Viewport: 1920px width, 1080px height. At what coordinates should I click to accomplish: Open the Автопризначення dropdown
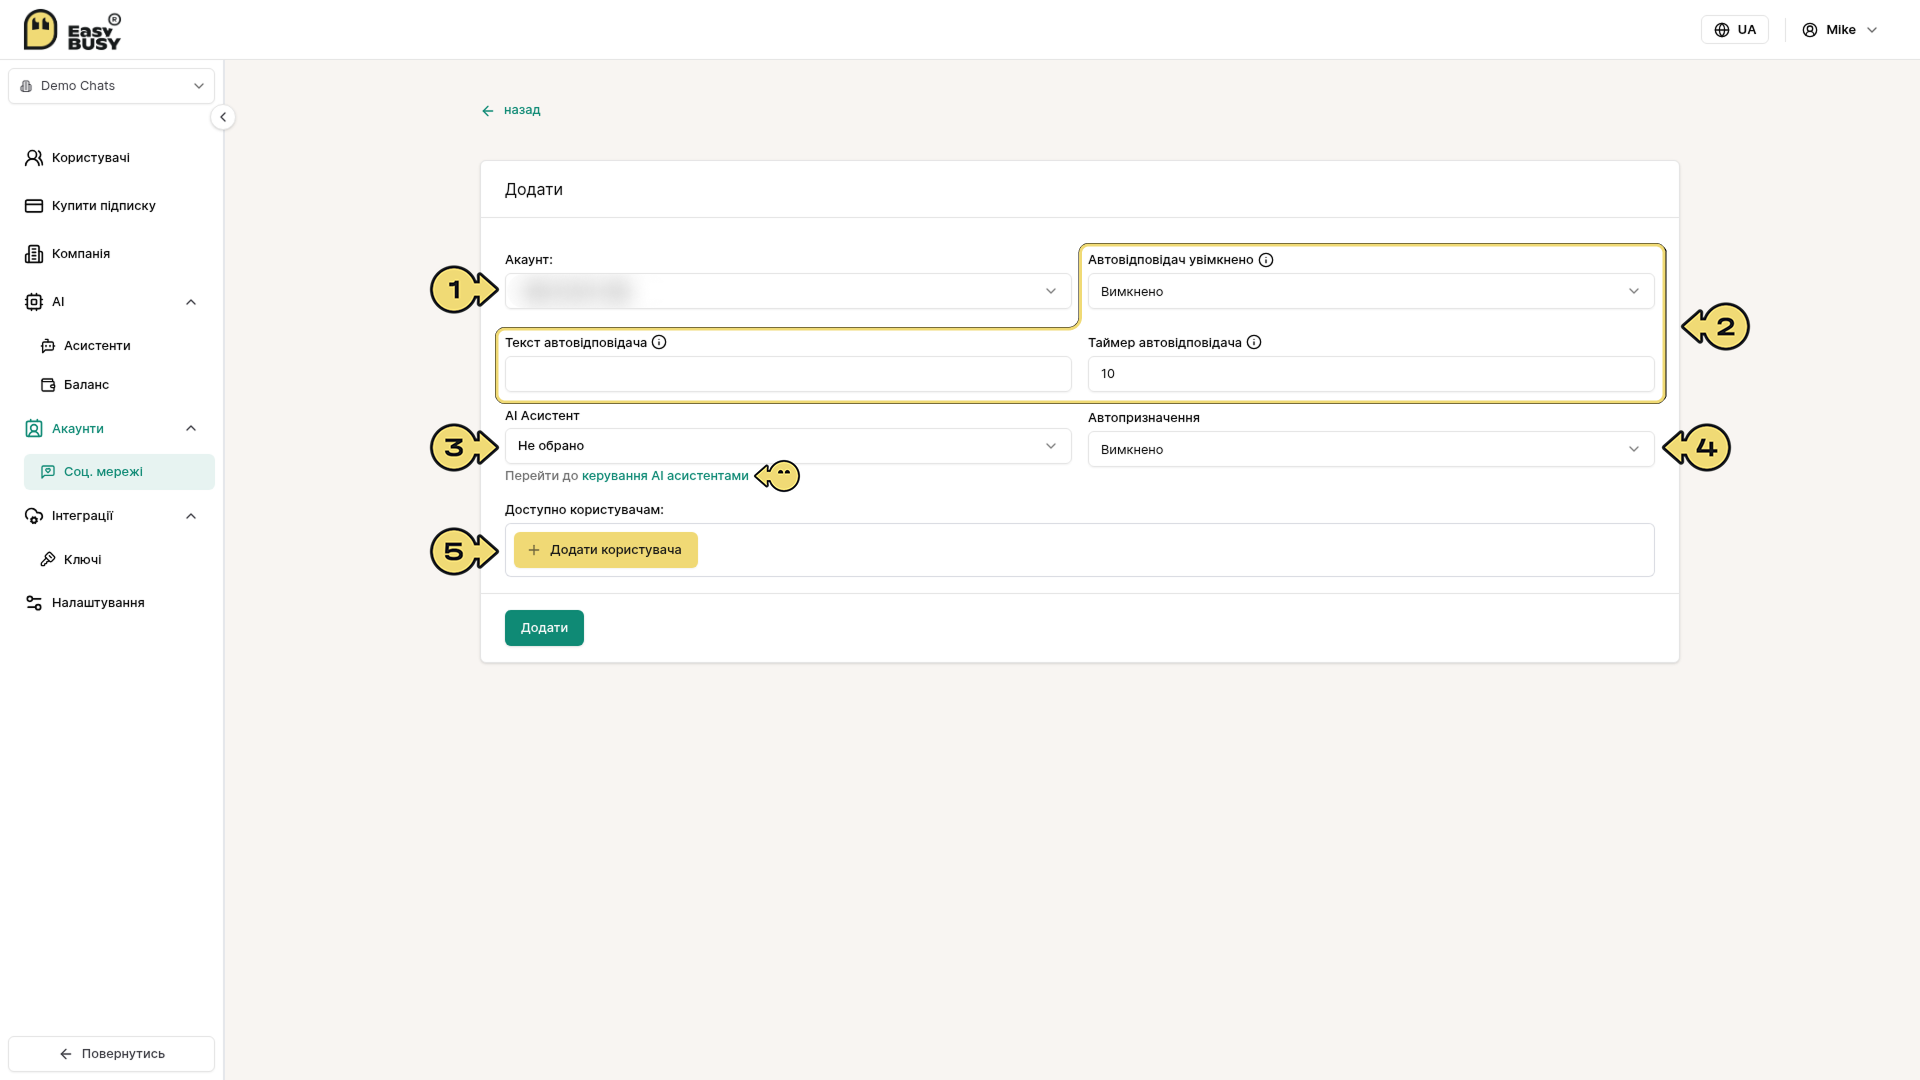point(1371,449)
